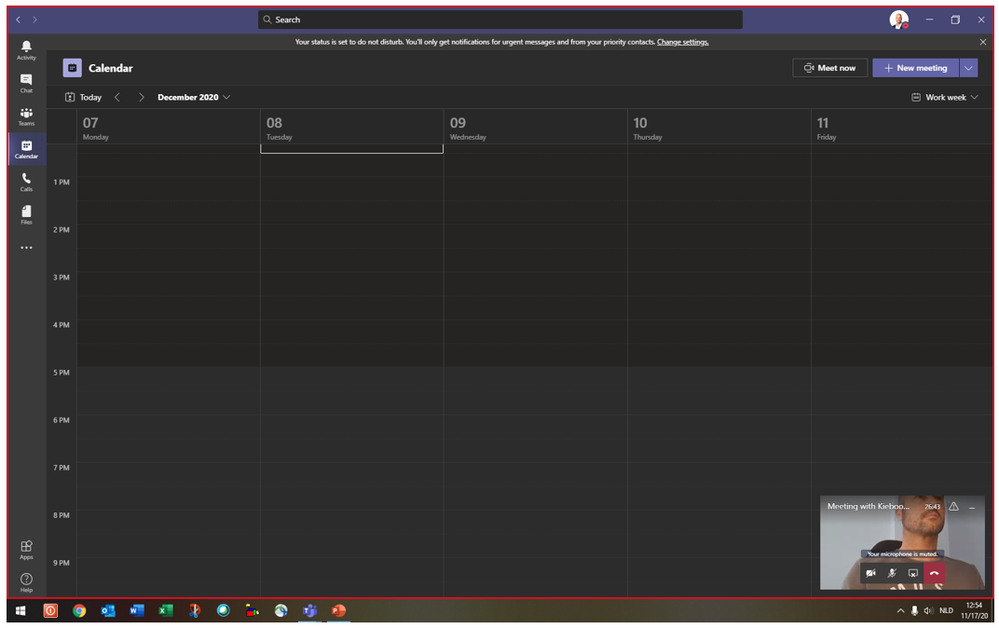Open the Work week view dropdown
999x628 pixels.
pos(944,97)
